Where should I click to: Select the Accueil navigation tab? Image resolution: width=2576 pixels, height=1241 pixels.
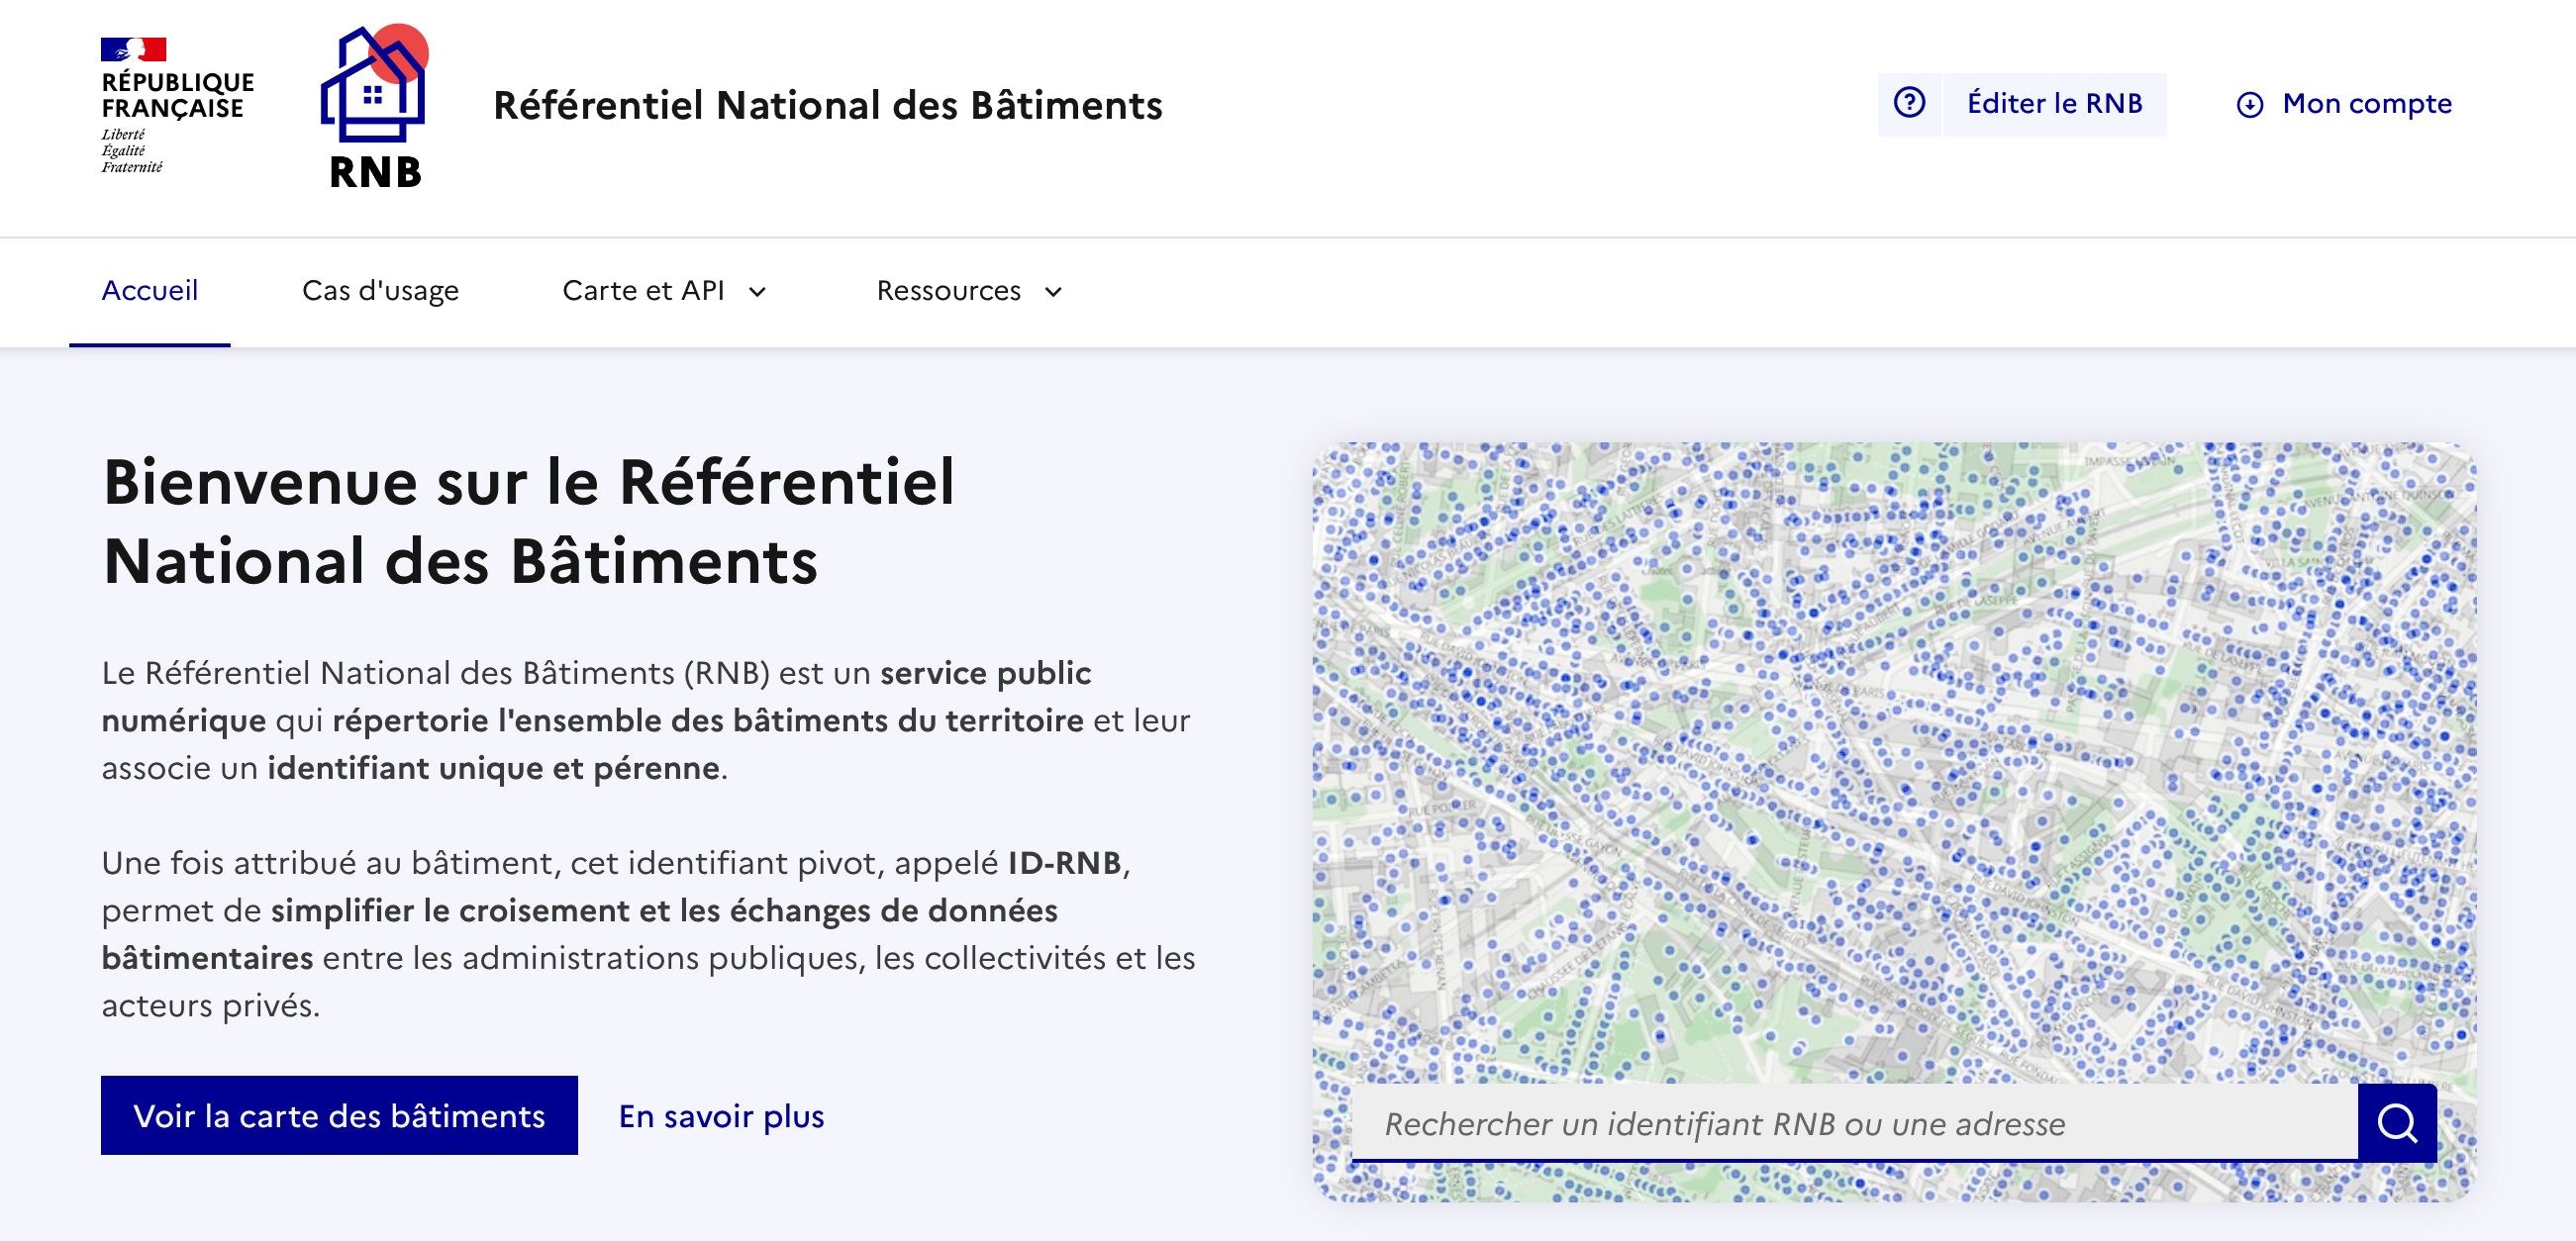point(150,291)
